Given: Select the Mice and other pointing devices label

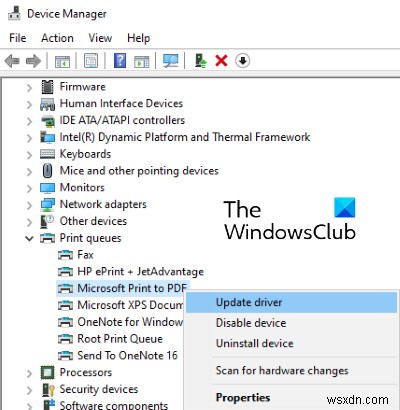Looking at the screenshot, I should pyautogui.click(x=139, y=171).
